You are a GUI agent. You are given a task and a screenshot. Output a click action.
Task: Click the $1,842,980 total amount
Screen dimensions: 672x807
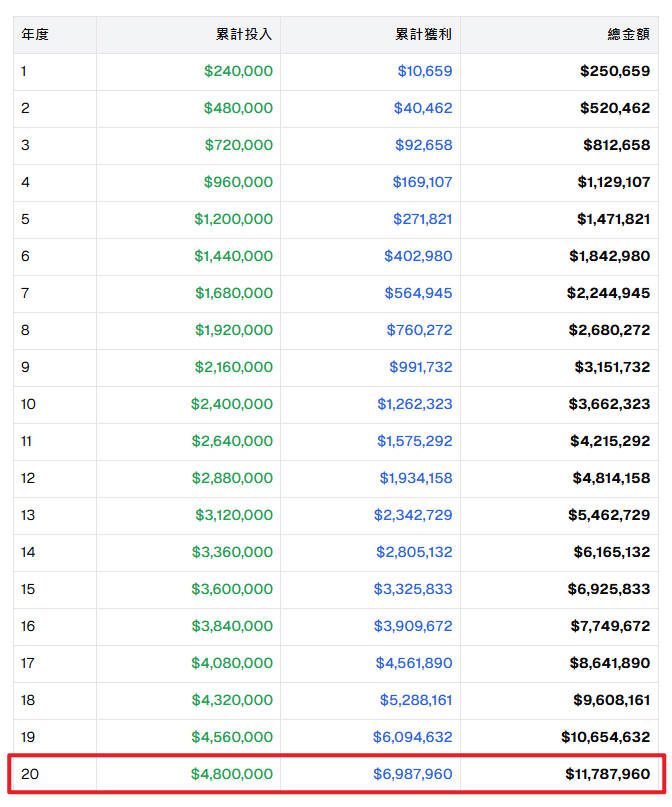[x=610, y=256]
